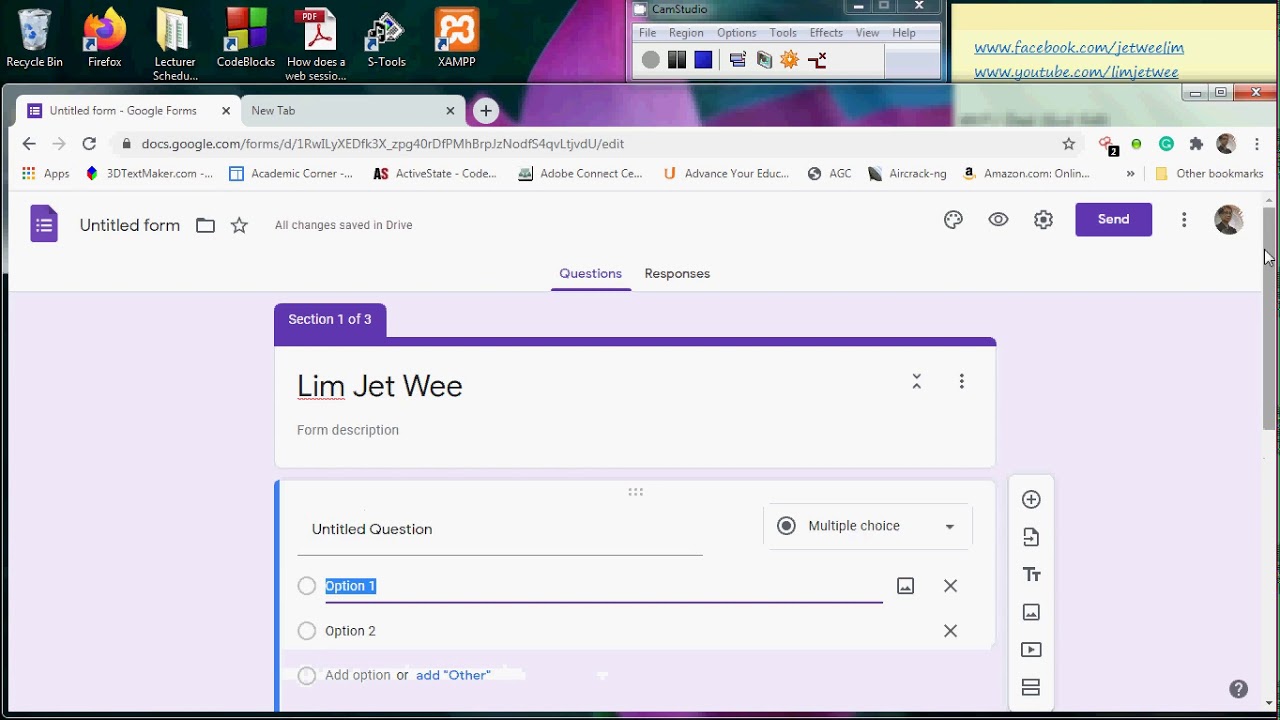Click the question drag handle
1280x720 pixels.
coord(635,492)
